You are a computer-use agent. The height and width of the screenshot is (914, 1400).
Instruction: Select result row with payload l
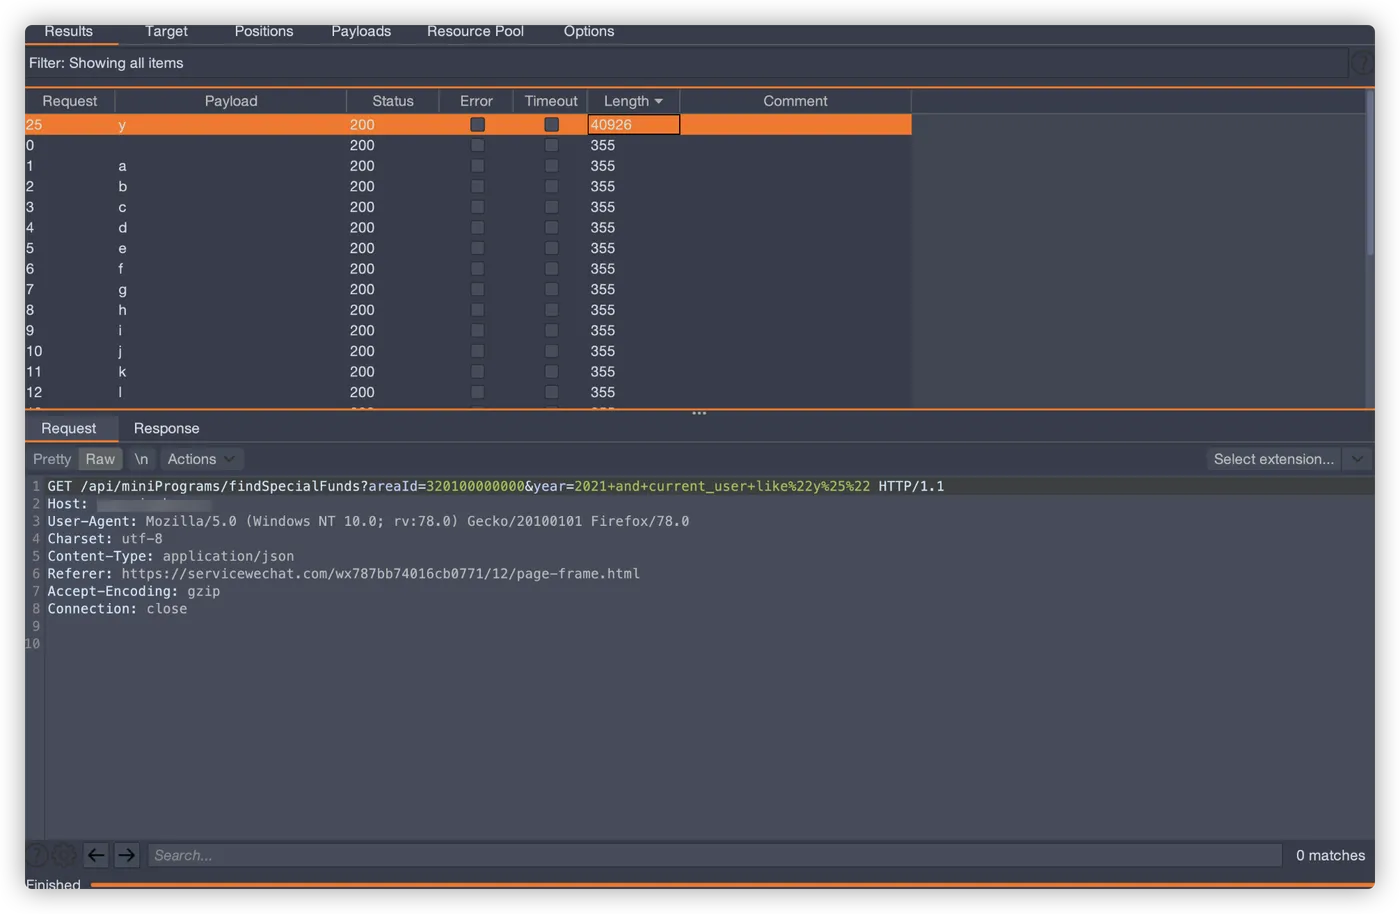pyautogui.click(x=468, y=392)
